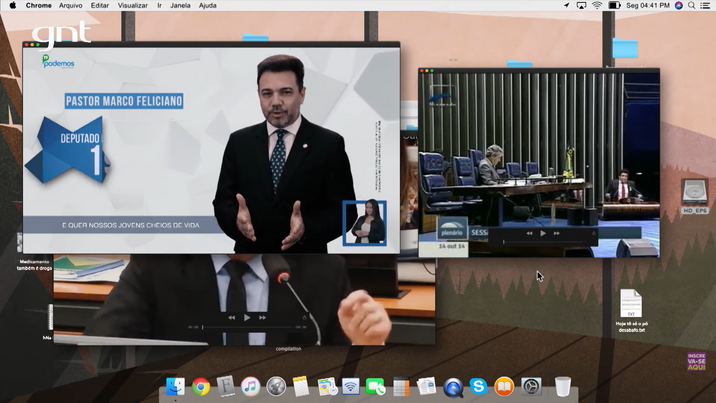Click share icon in plenário video controls
The width and height of the screenshot is (716, 403).
coord(594,233)
